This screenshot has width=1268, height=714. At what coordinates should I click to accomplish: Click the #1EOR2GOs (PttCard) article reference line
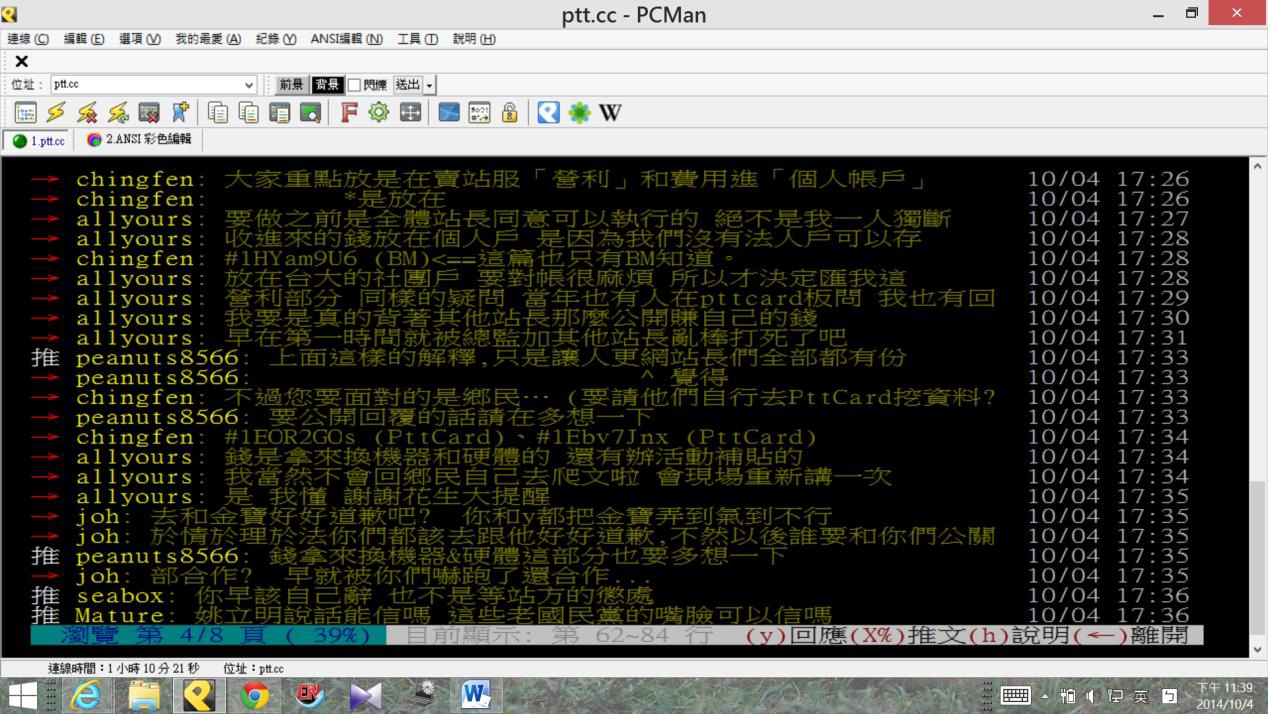[x=521, y=437]
